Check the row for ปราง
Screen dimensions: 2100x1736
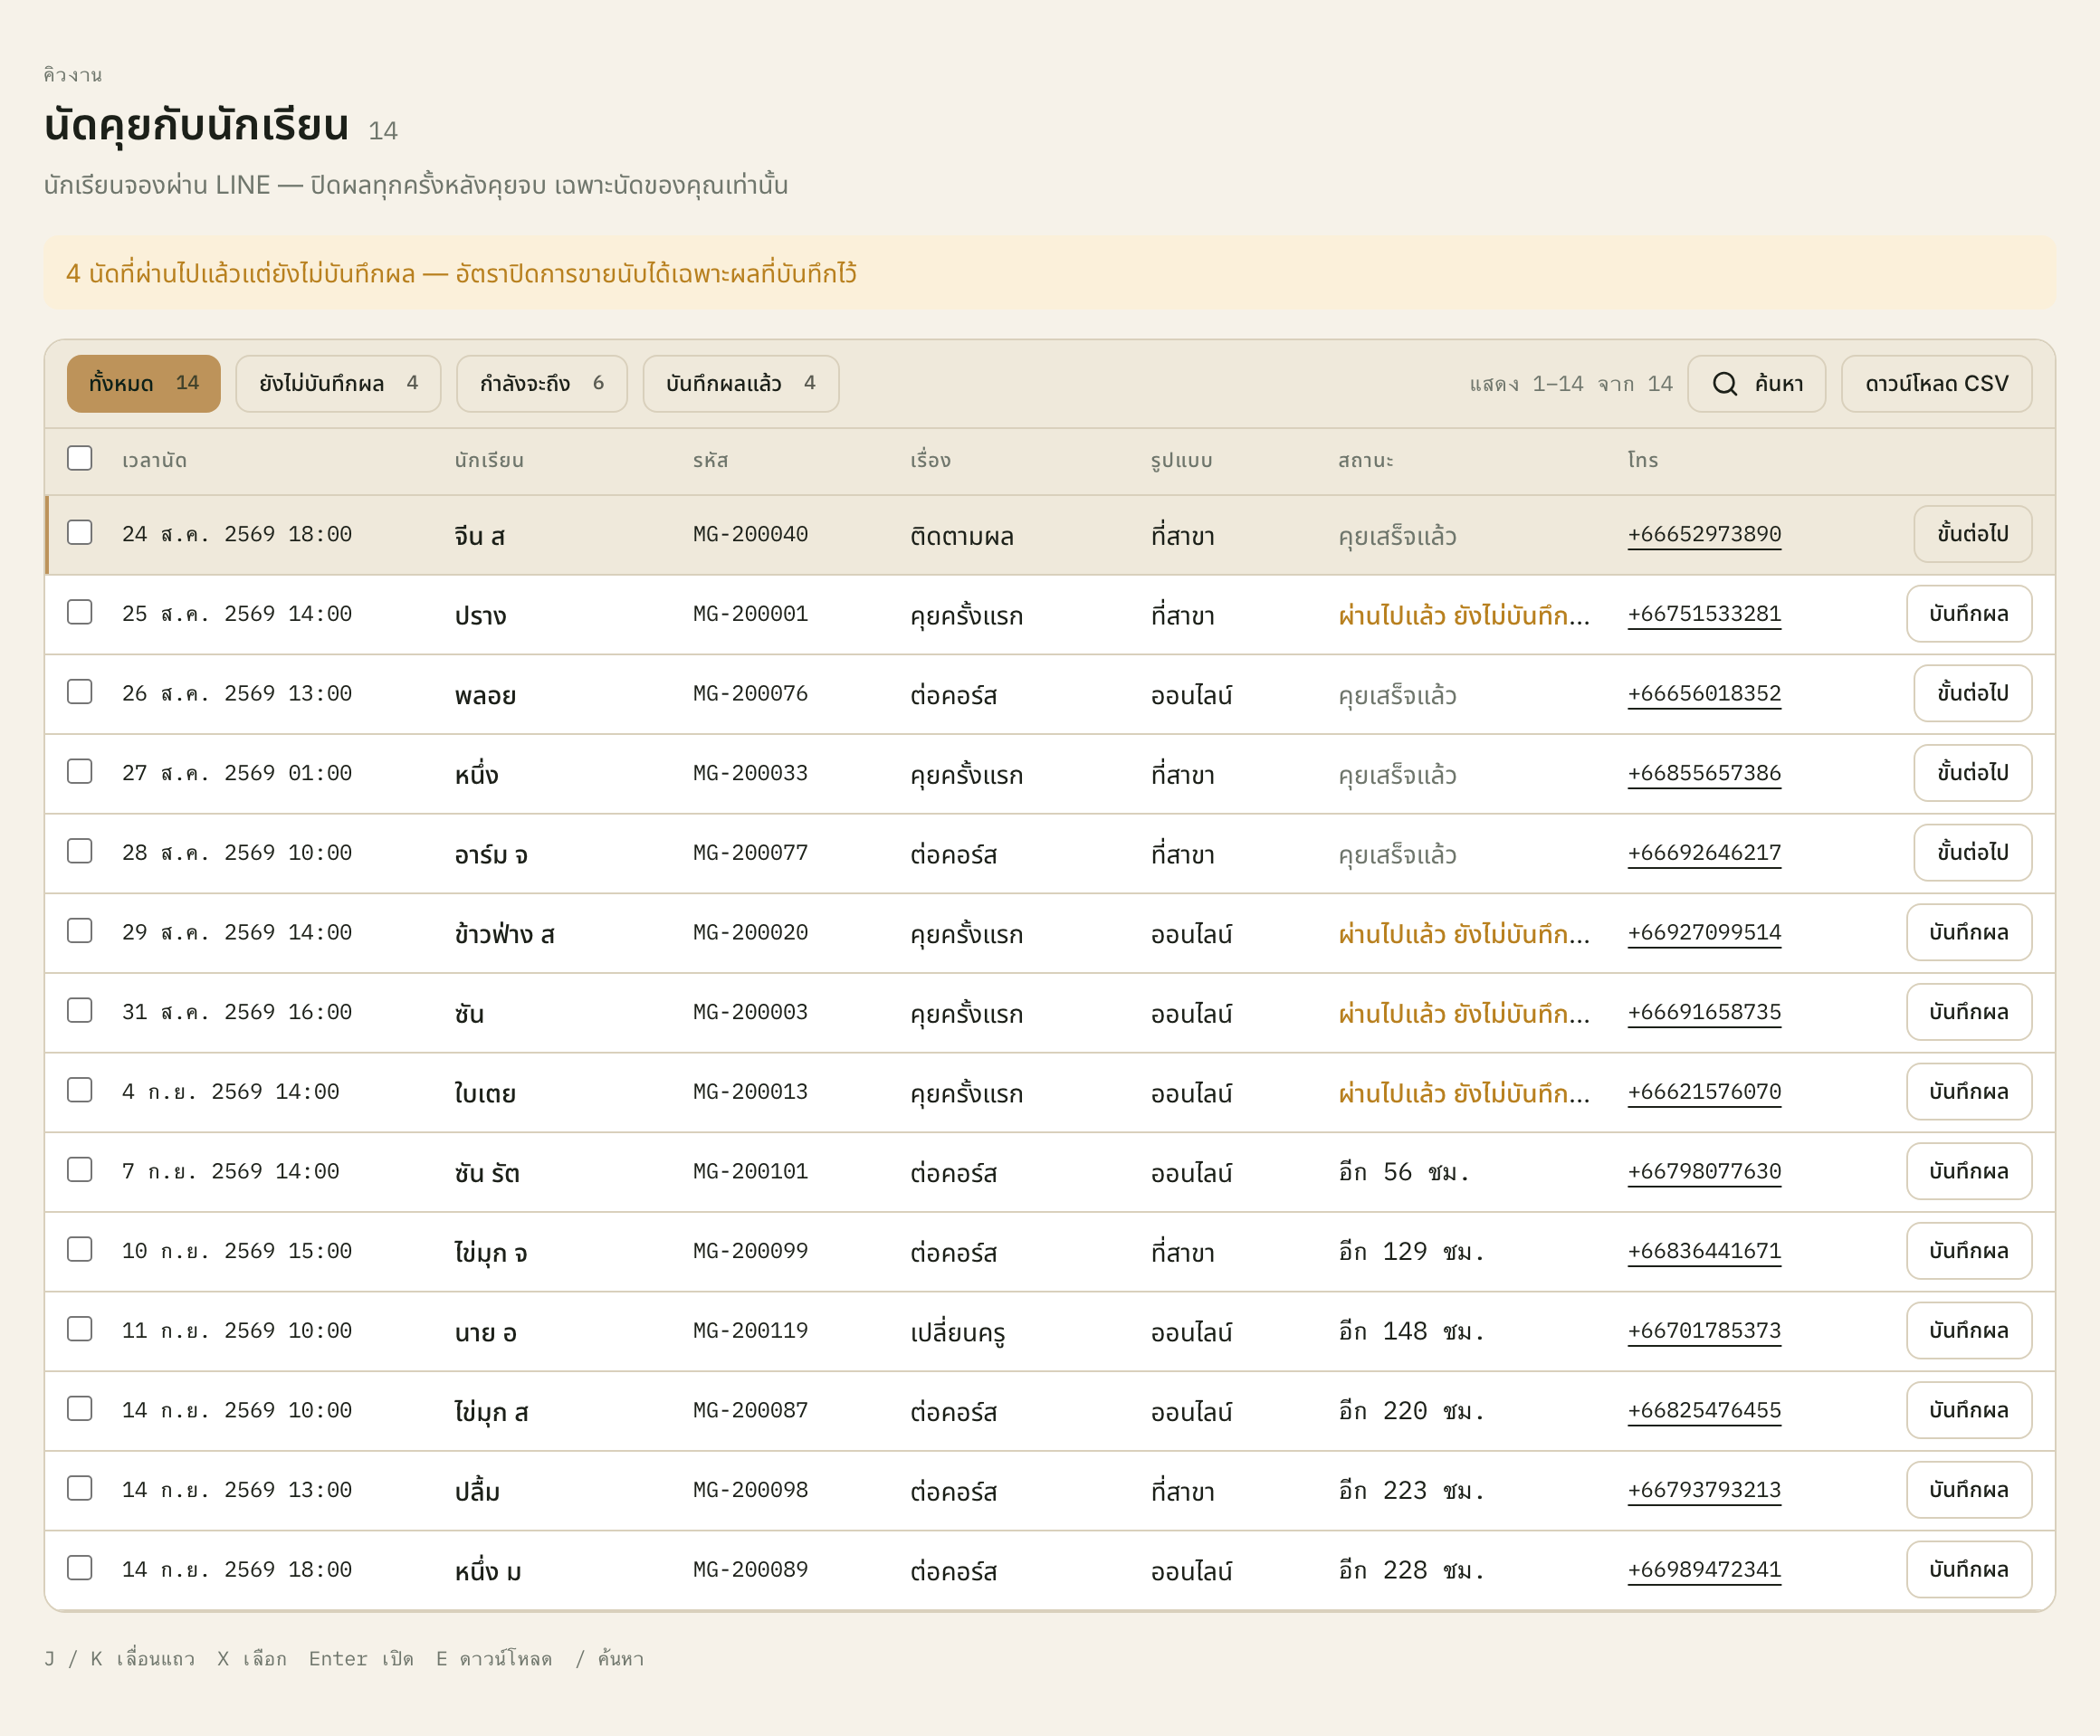80,612
